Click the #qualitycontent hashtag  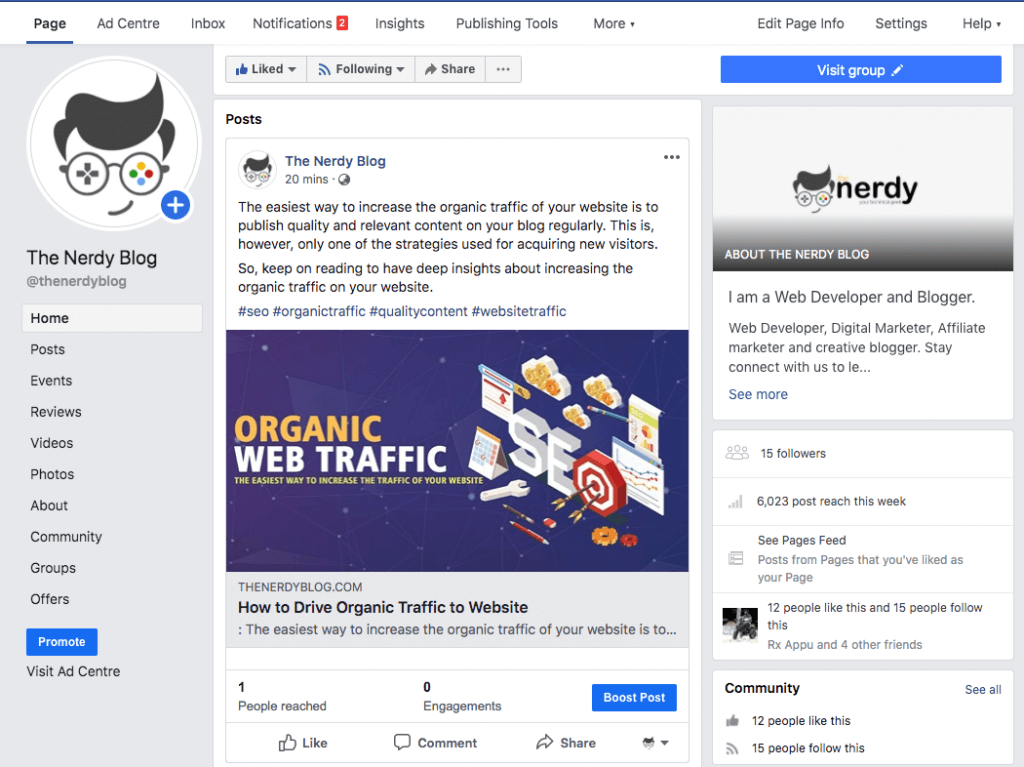click(419, 312)
